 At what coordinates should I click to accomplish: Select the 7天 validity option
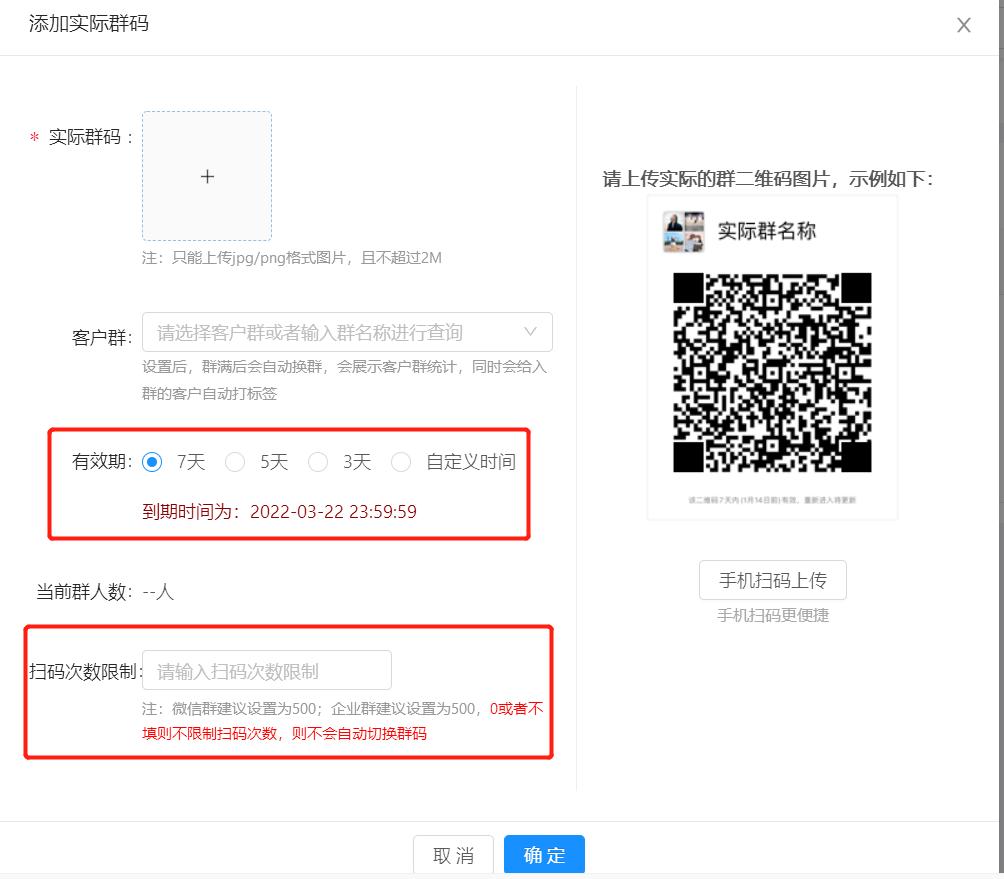154,462
